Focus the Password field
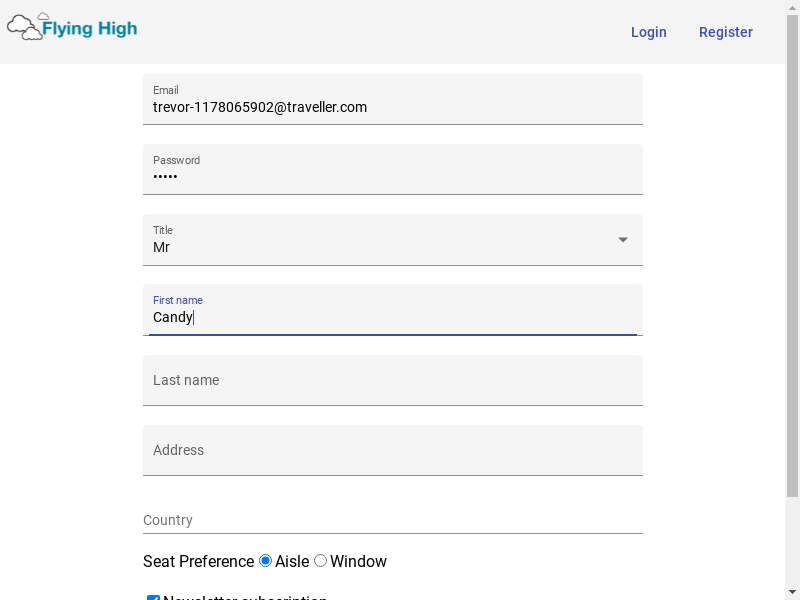This screenshot has height=600, width=800. pos(392,176)
